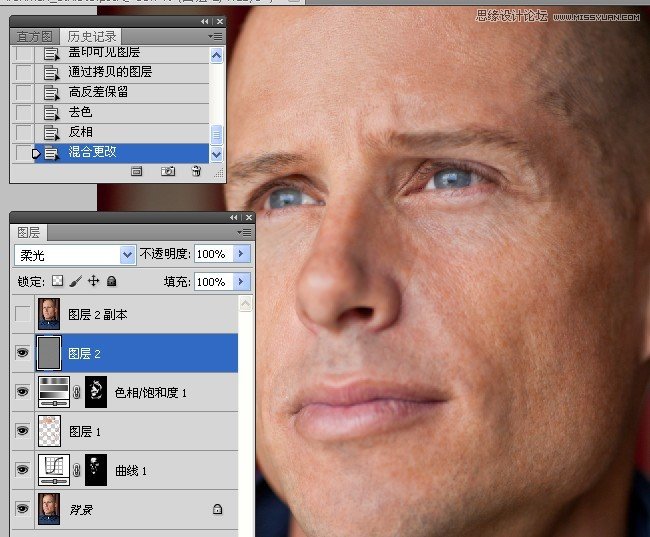Image resolution: width=650 pixels, height=537 pixels.
Task: Select the 背景 layer thumbnail
Action: (x=49, y=509)
